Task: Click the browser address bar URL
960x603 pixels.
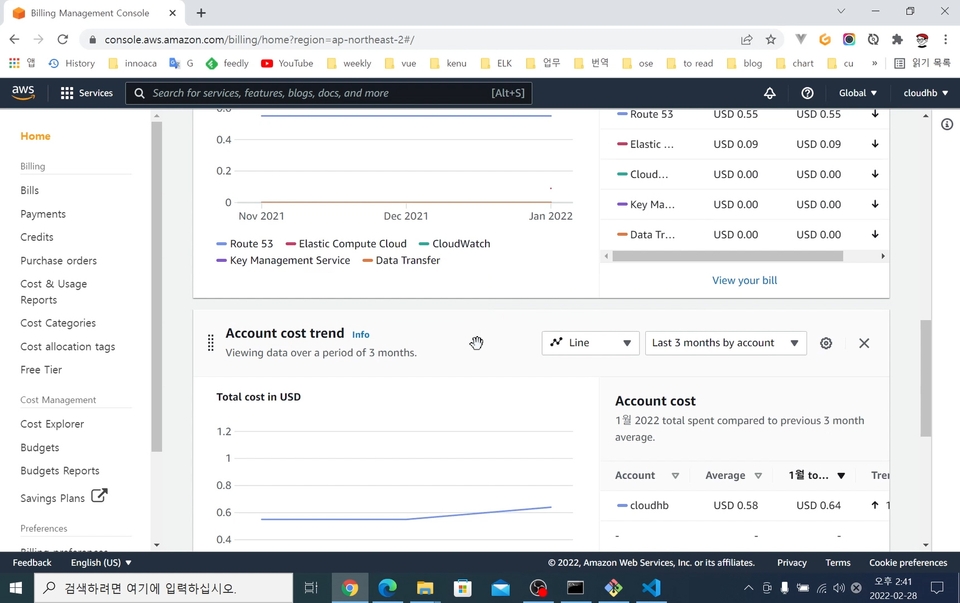Action: tap(260, 40)
